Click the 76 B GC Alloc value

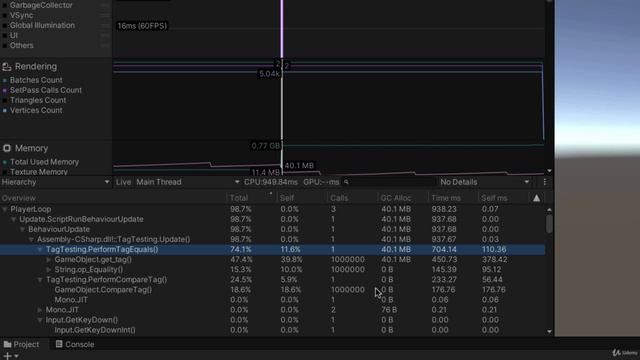[389, 310]
